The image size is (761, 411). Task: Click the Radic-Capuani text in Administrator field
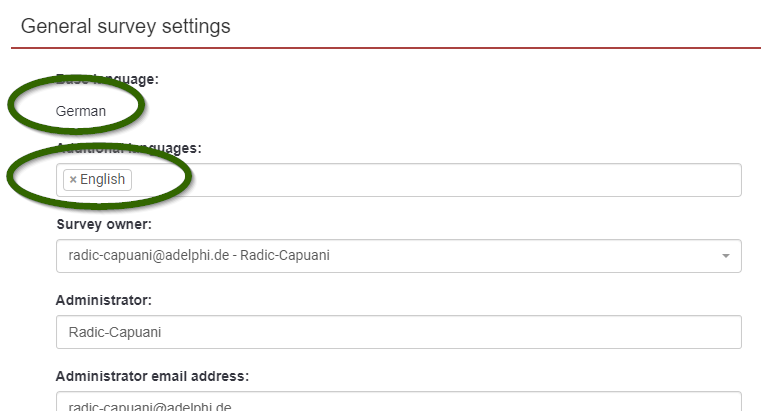107,332
